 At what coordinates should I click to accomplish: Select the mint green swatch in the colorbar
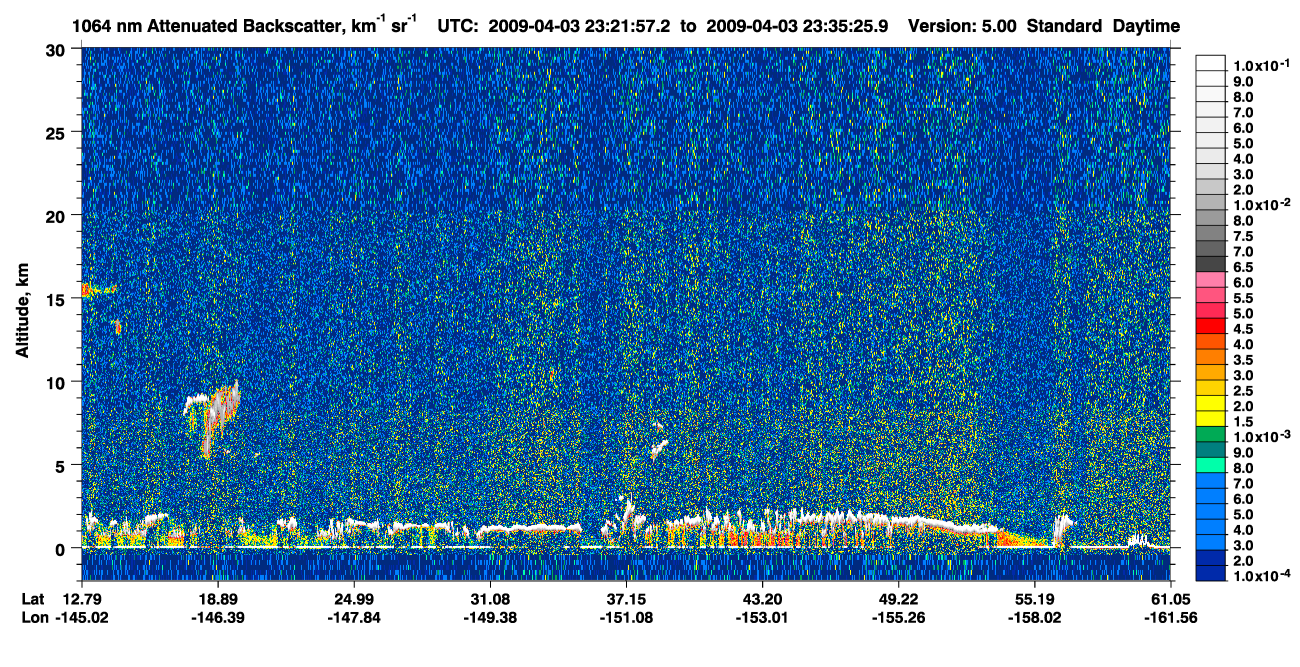(1210, 465)
